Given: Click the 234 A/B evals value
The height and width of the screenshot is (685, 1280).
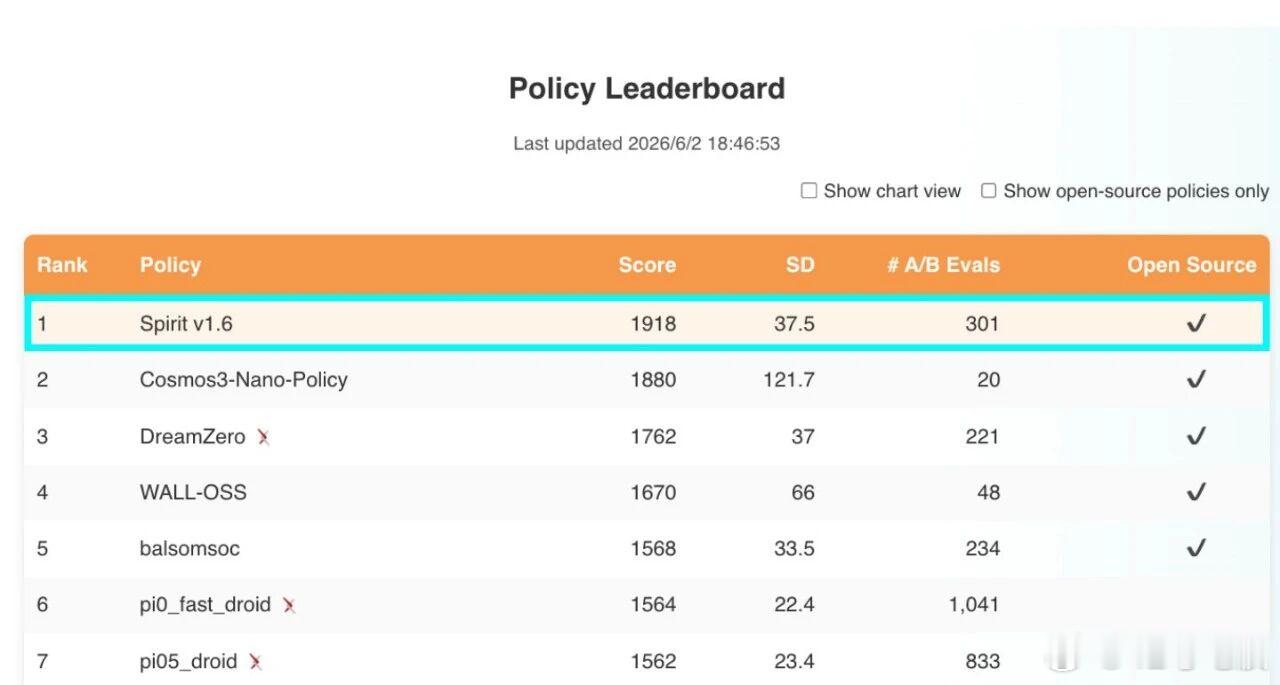Looking at the screenshot, I should [983, 549].
